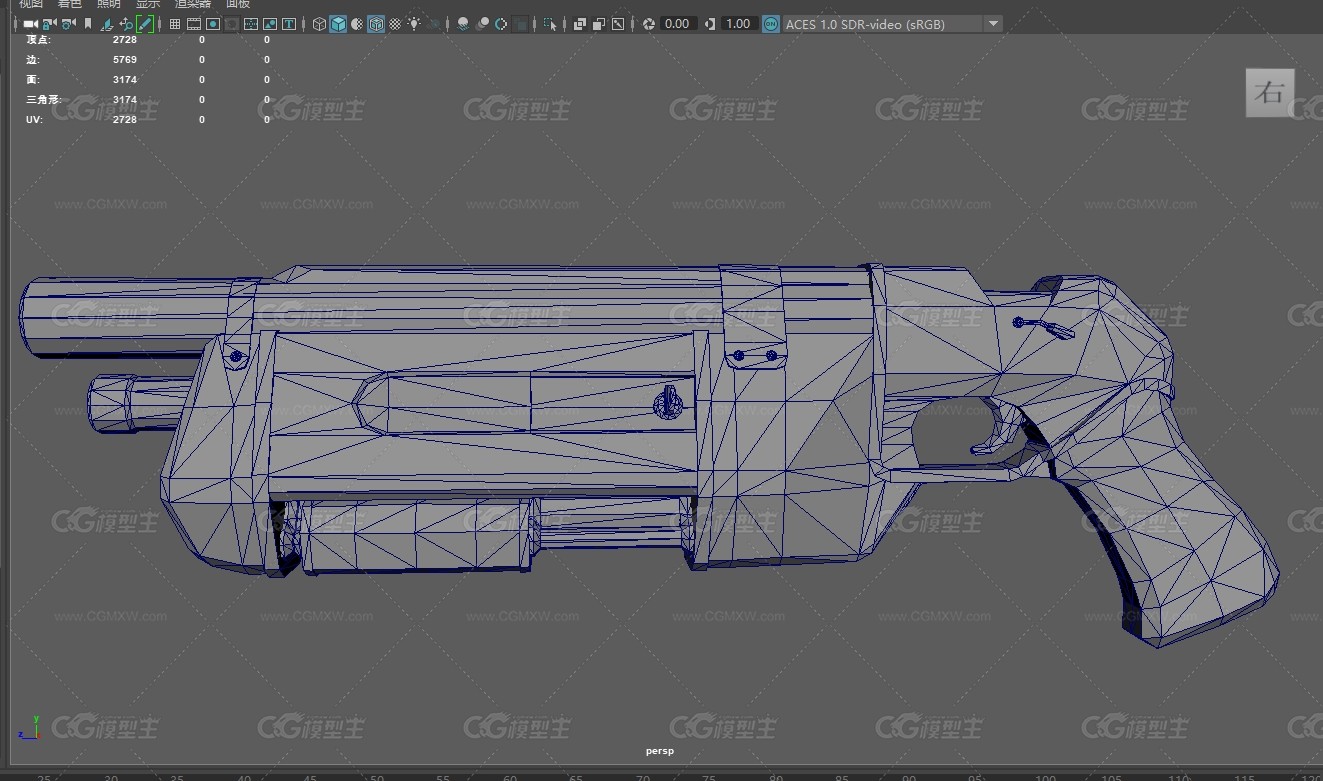Screen dimensions: 1323x781
Task: Toggle Screen Space Ambient Occlusion icon
Action: (x=463, y=24)
